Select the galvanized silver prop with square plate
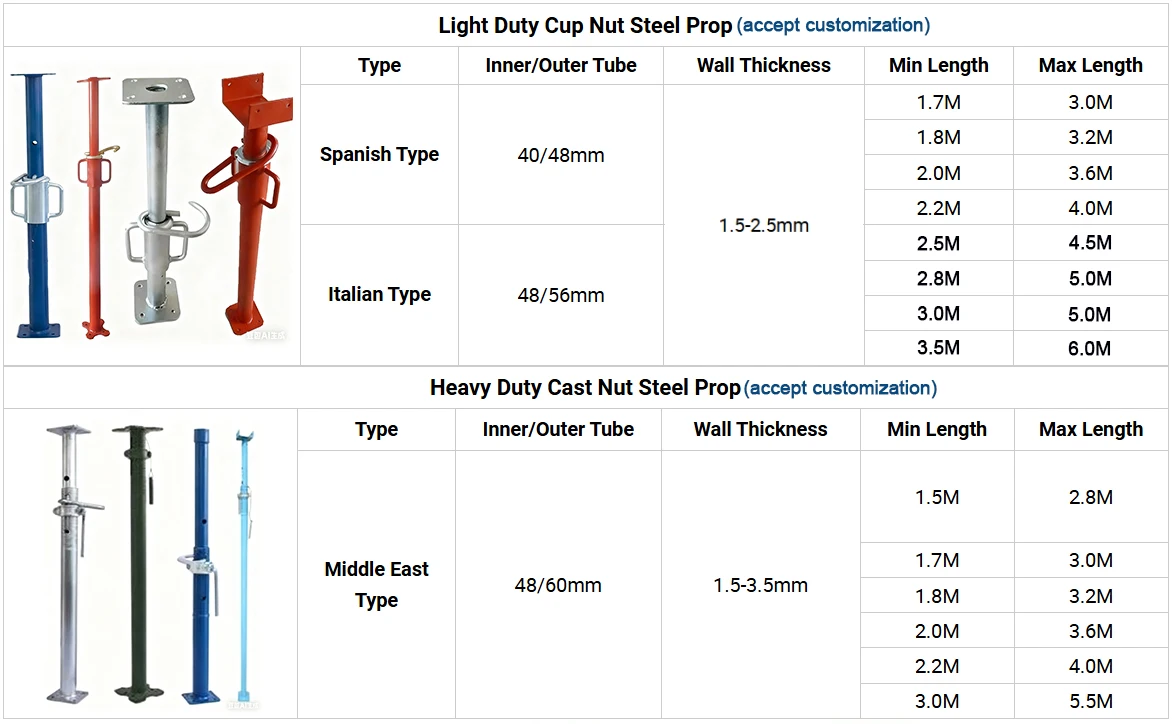Viewport: 1173px width, 724px height. (150, 200)
